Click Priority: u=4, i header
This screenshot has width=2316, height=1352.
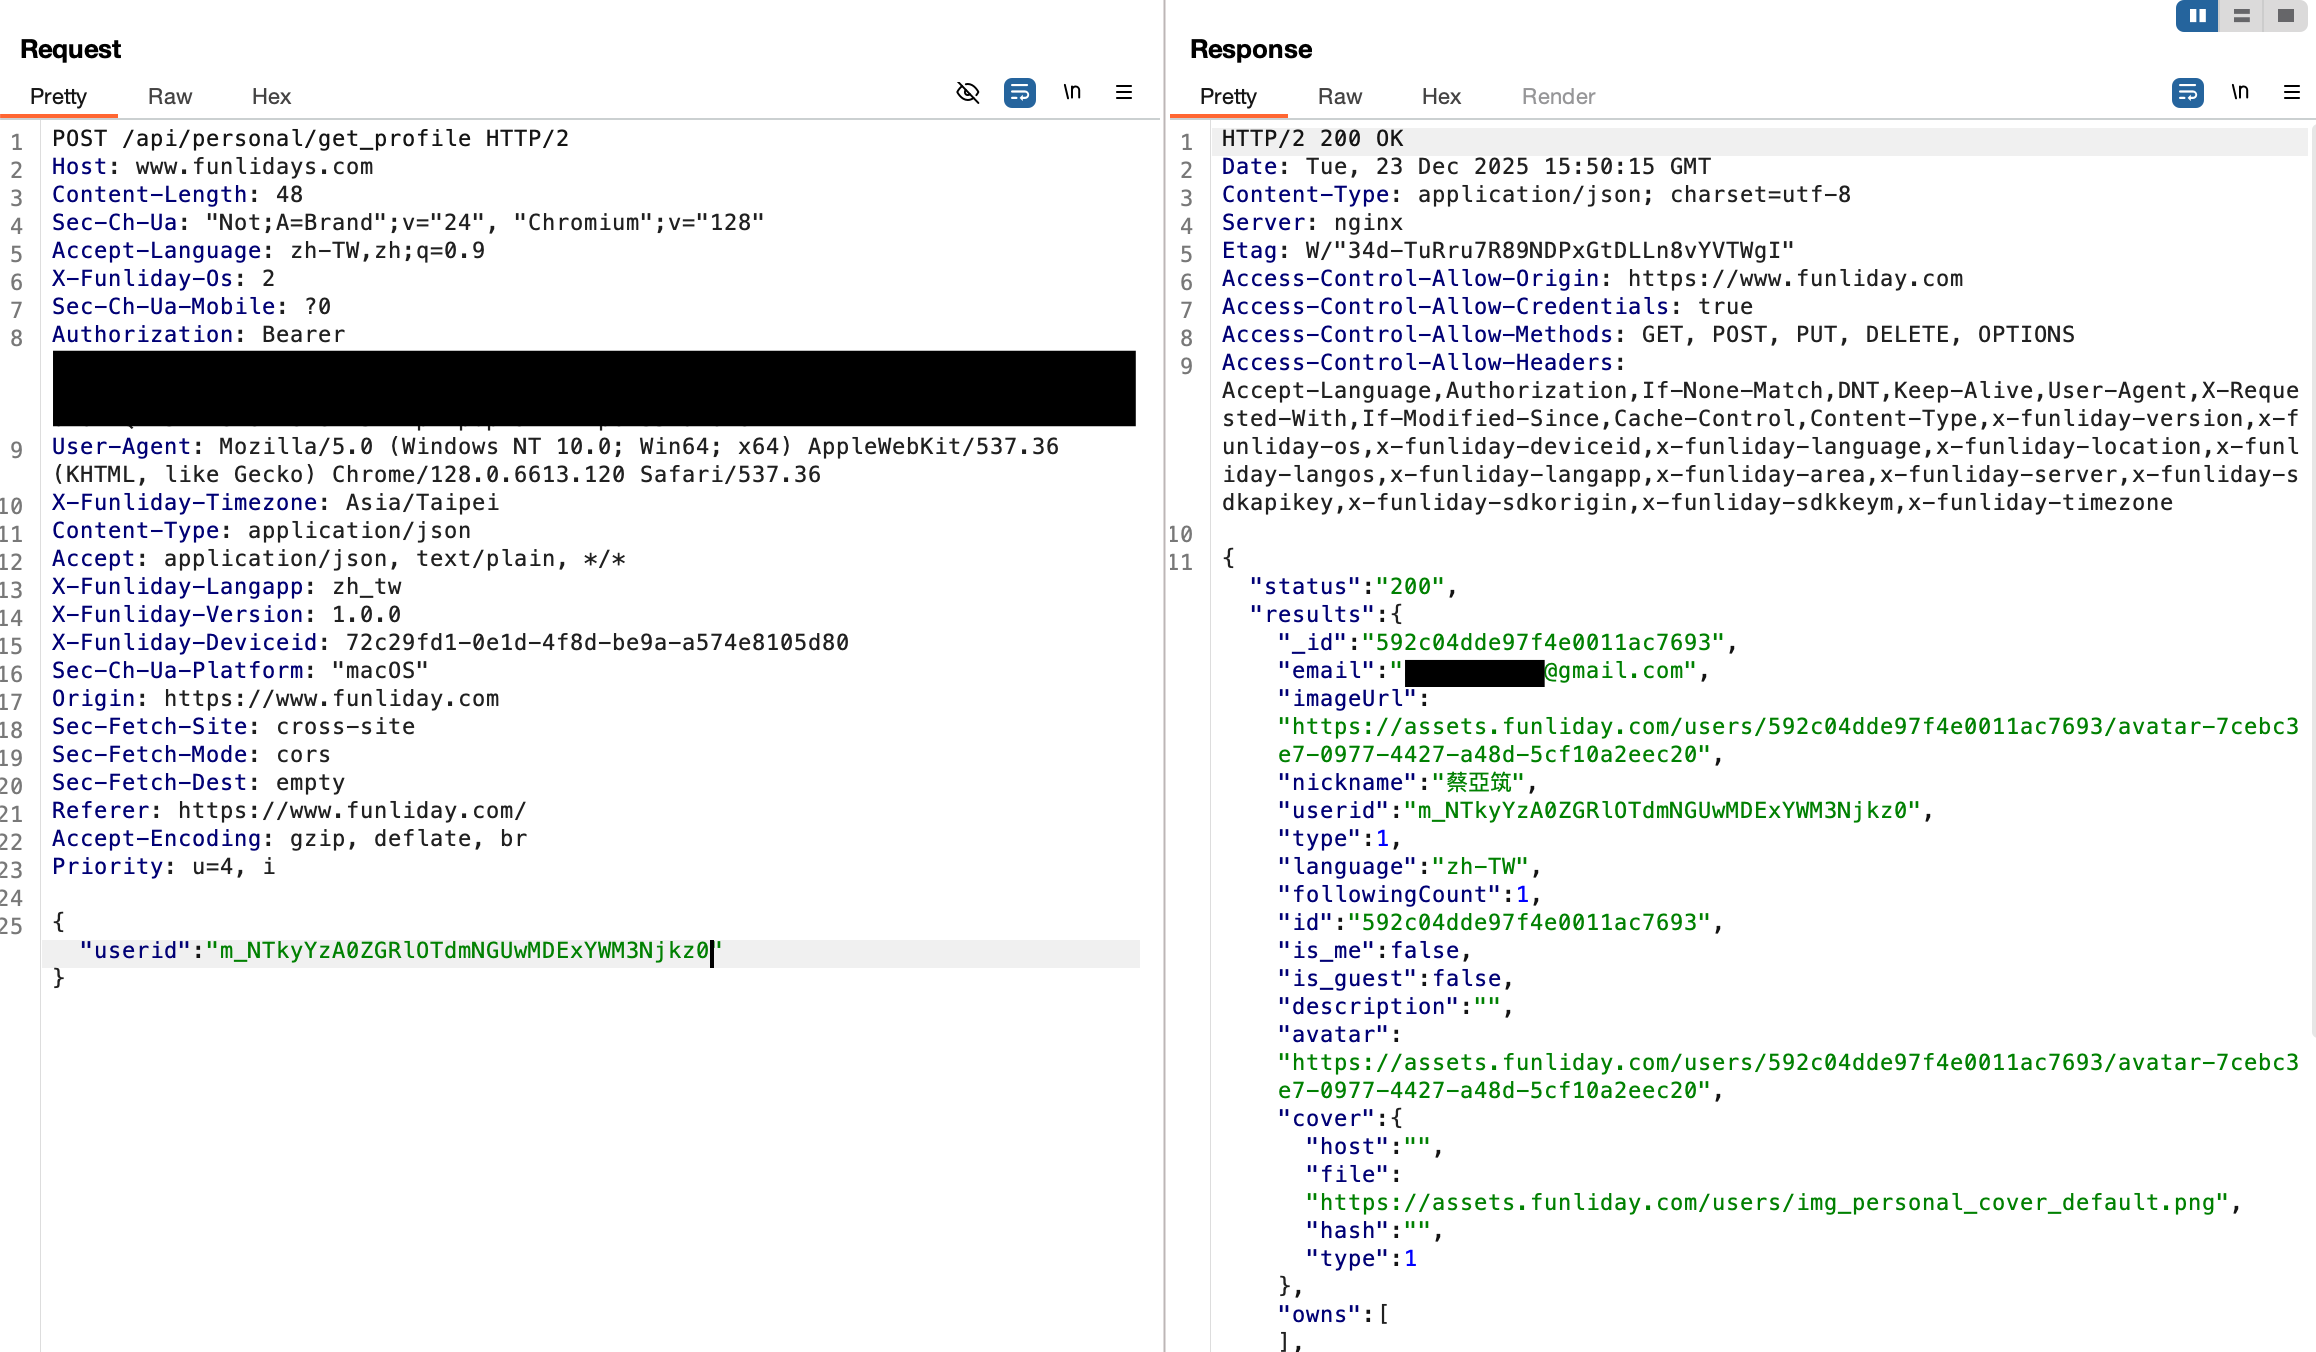pos(163,867)
